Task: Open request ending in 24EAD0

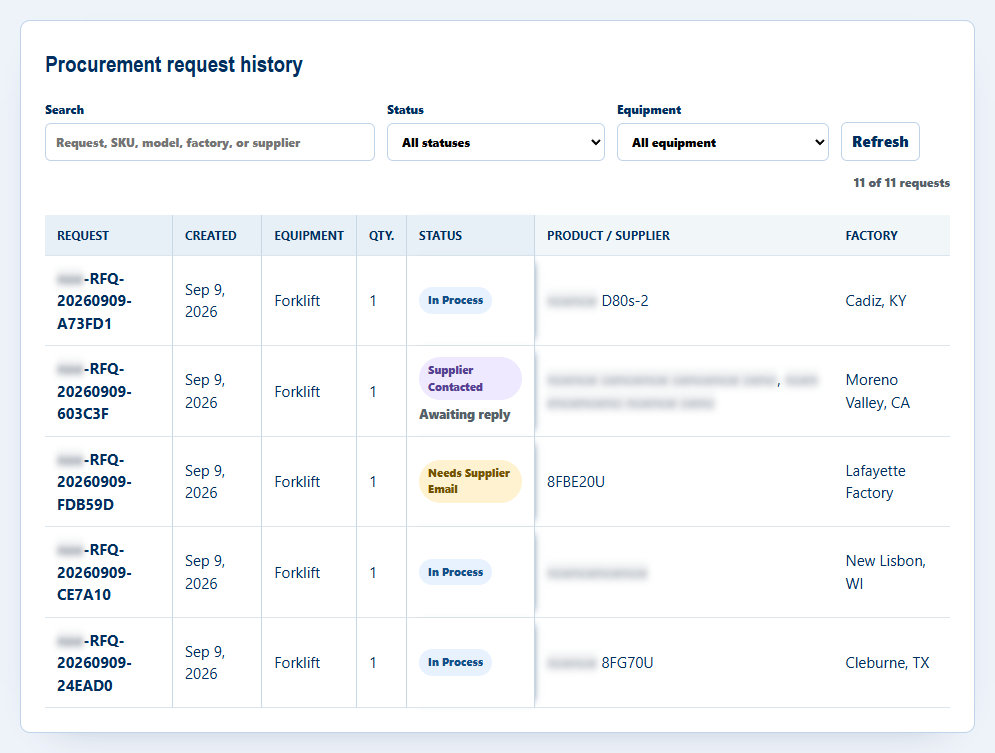Action: click(94, 662)
